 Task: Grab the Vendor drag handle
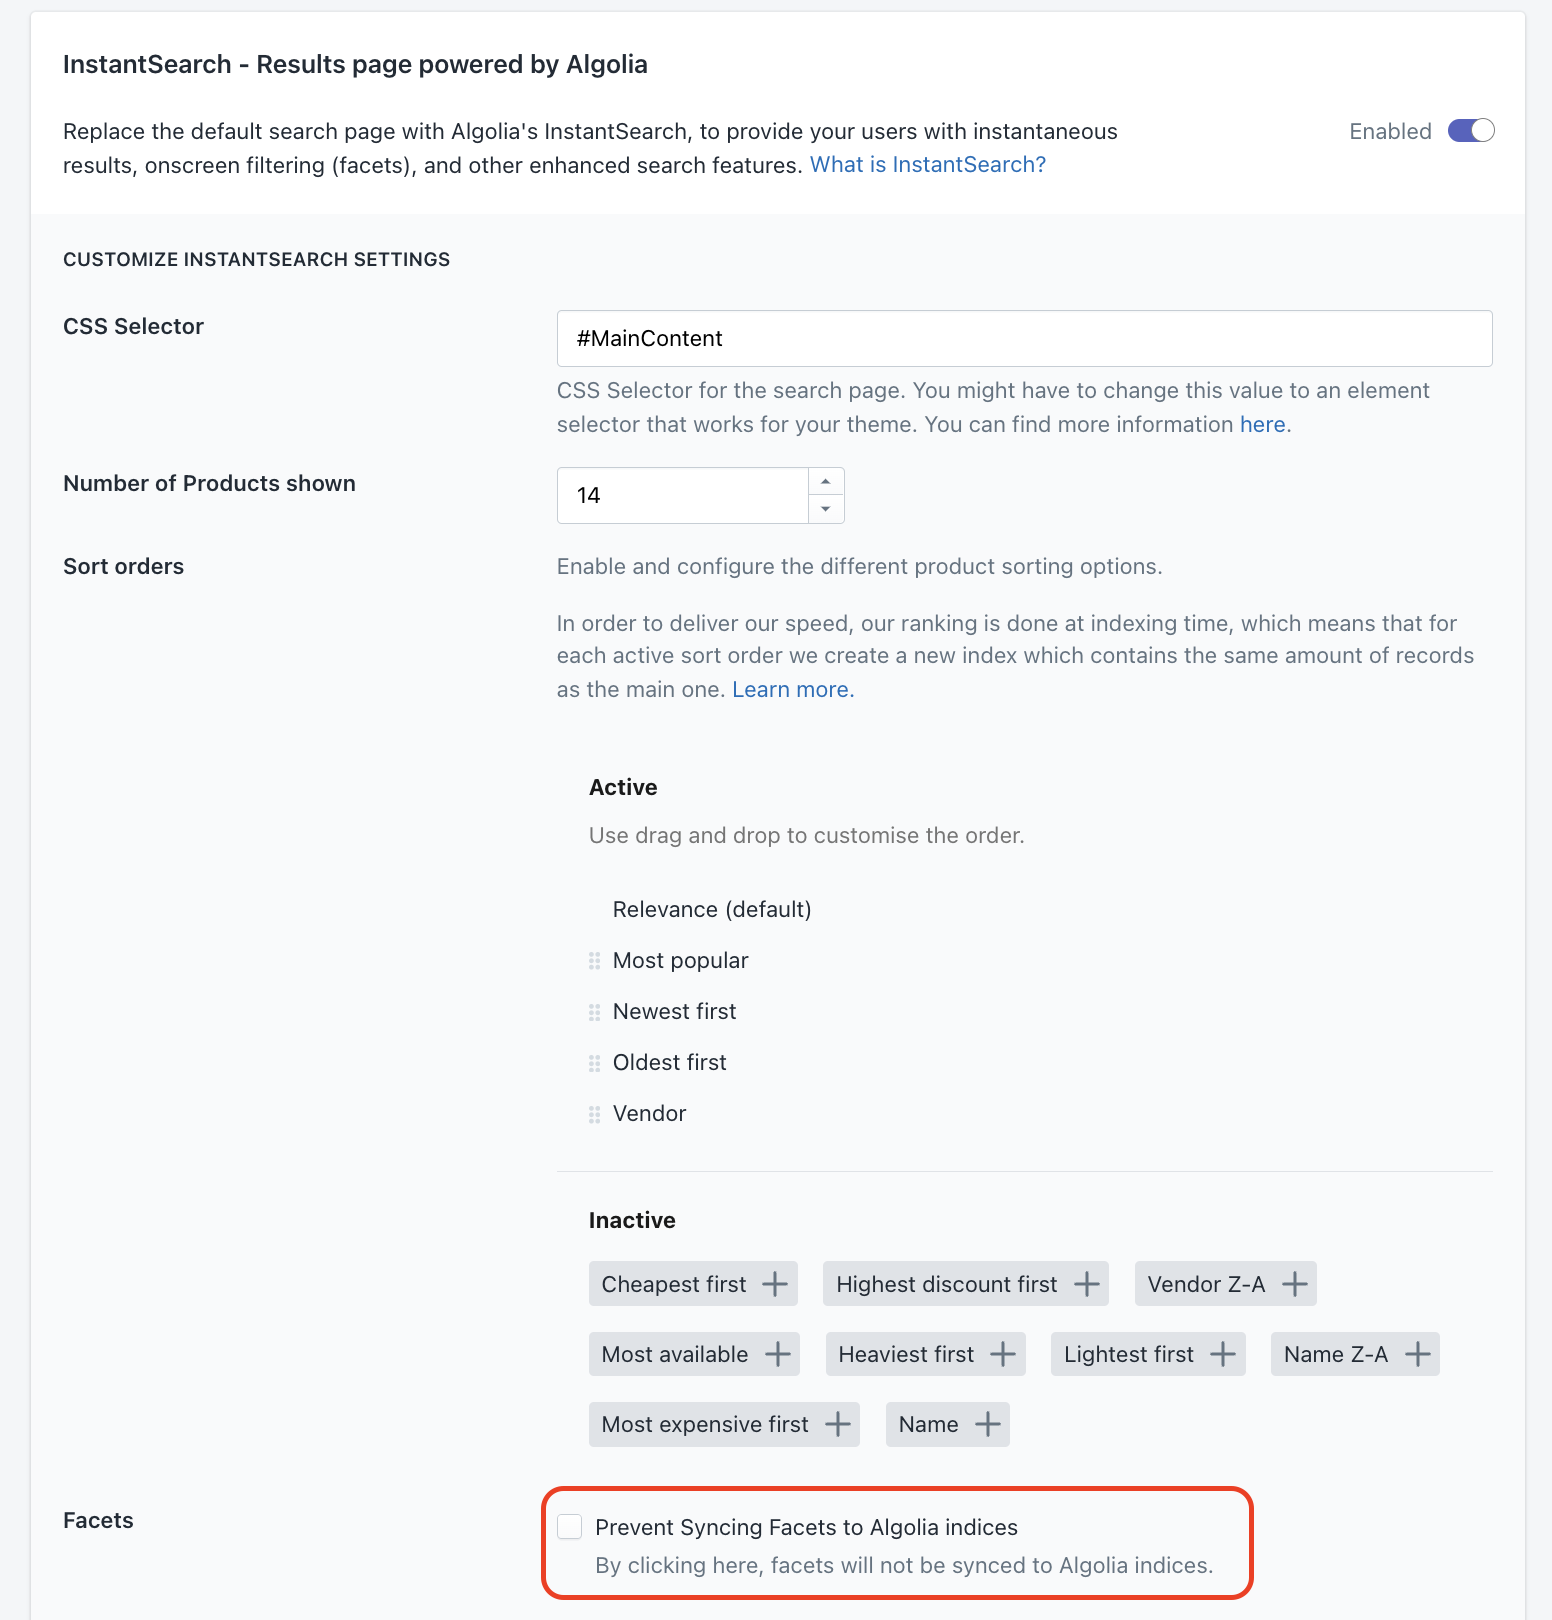(594, 1114)
